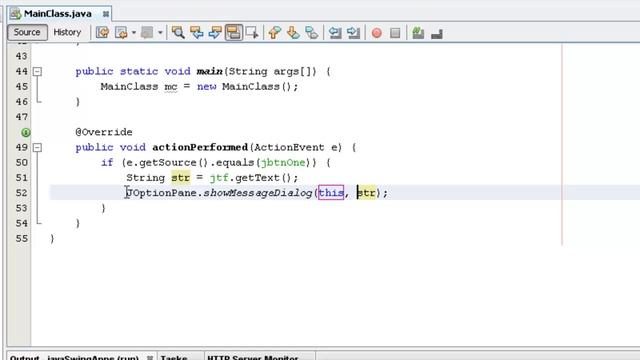The height and width of the screenshot is (360, 640).
Task: Click the green override annotation glyph
Action: point(25,132)
